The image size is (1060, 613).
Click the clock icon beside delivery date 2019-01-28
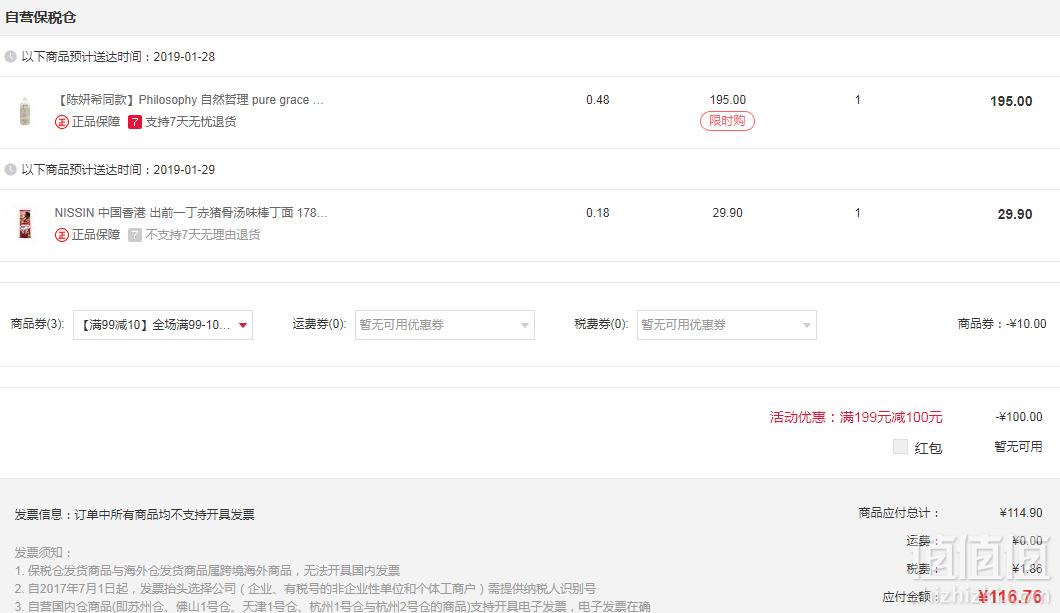tap(10, 57)
